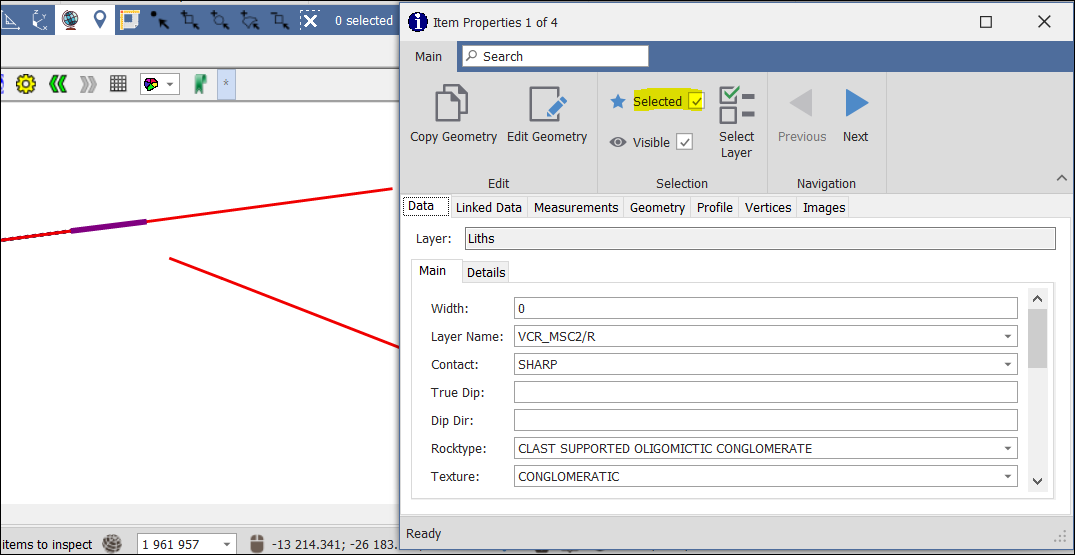Click the location pin icon
Image resolution: width=1075 pixels, height=555 pixels.
click(100, 20)
